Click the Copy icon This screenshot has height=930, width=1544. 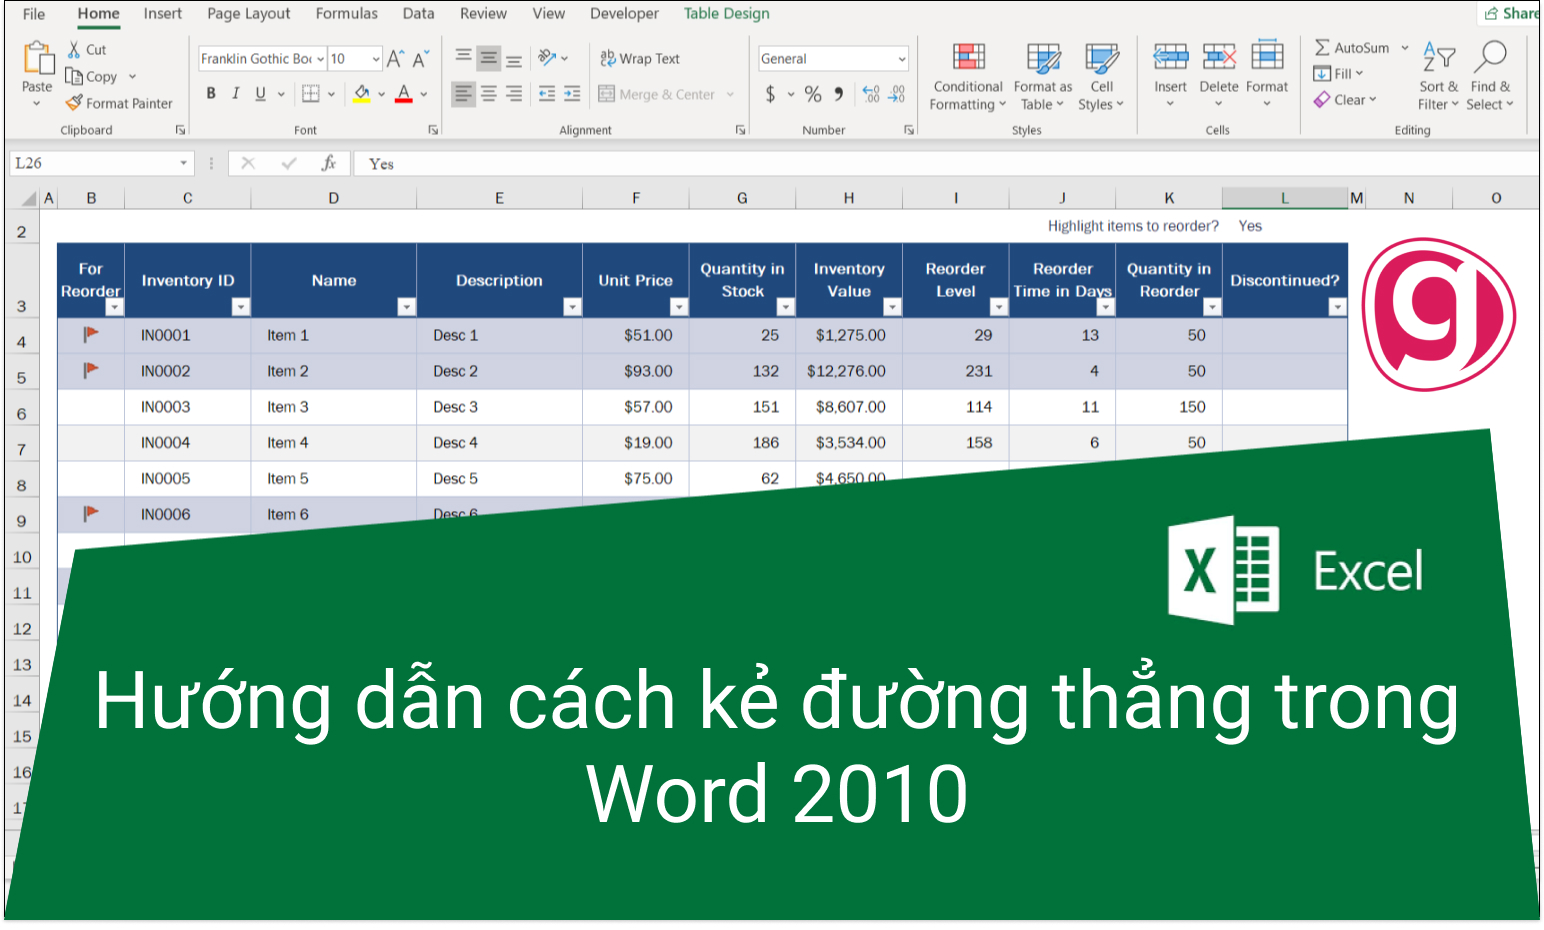(74, 76)
